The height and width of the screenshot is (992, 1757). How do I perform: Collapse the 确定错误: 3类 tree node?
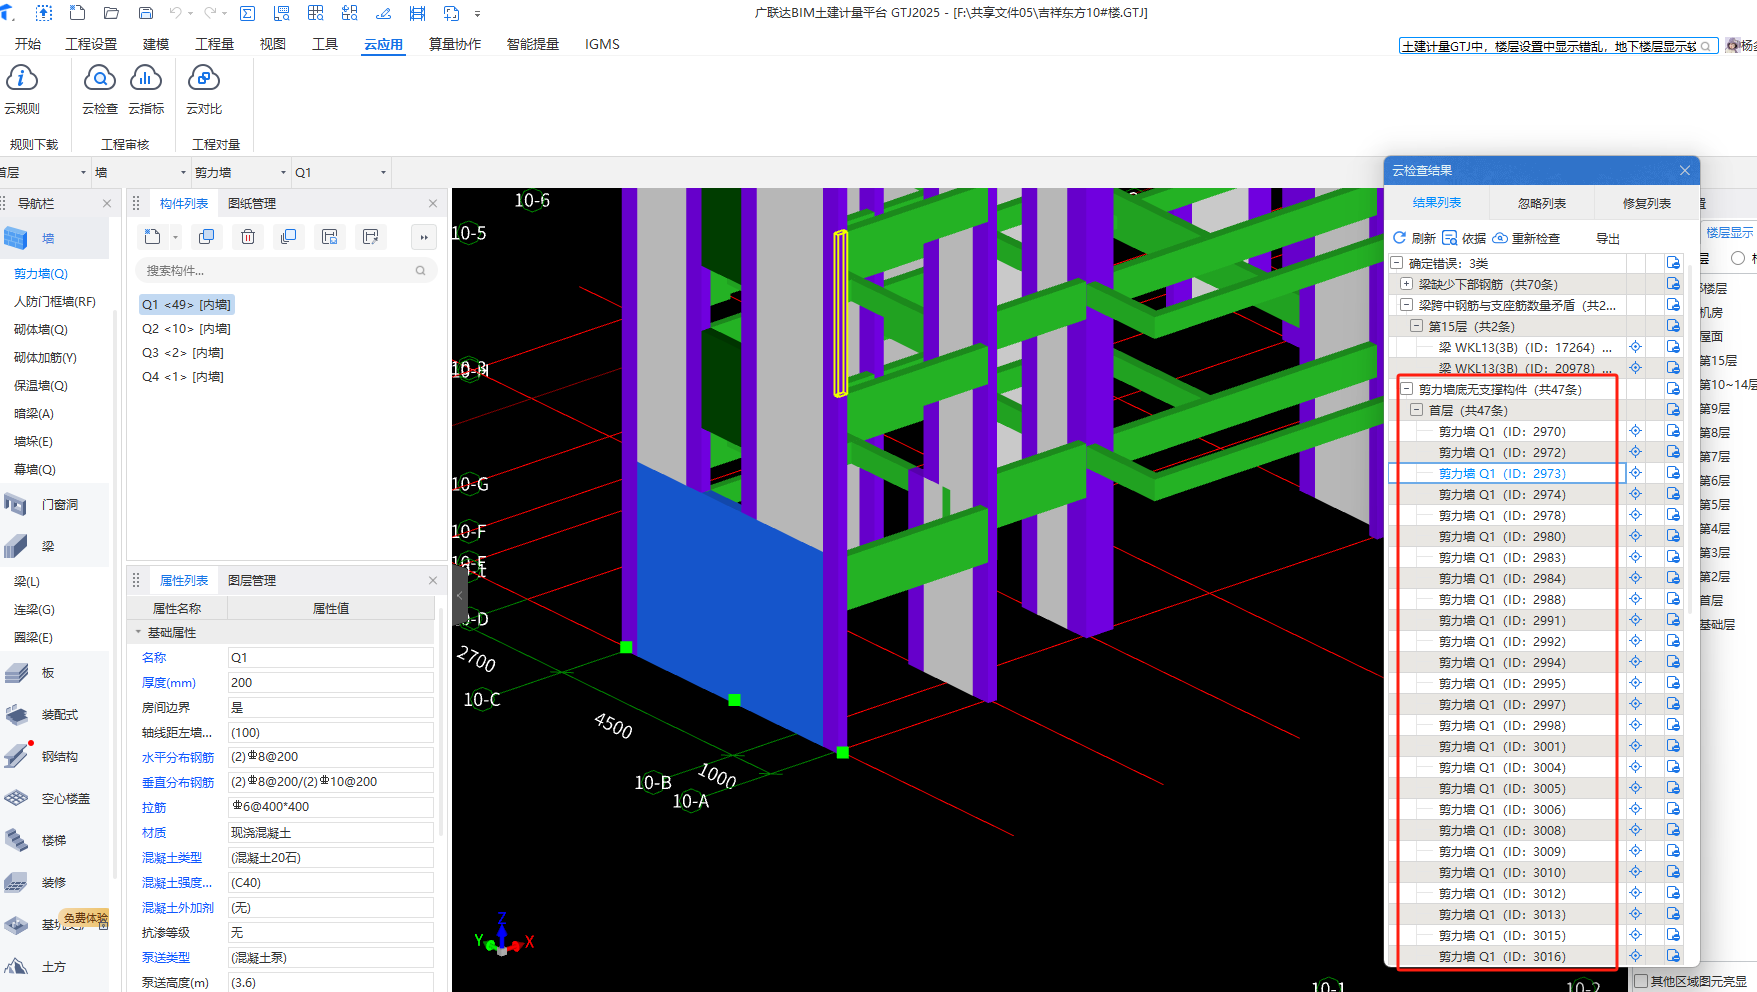1397,263
